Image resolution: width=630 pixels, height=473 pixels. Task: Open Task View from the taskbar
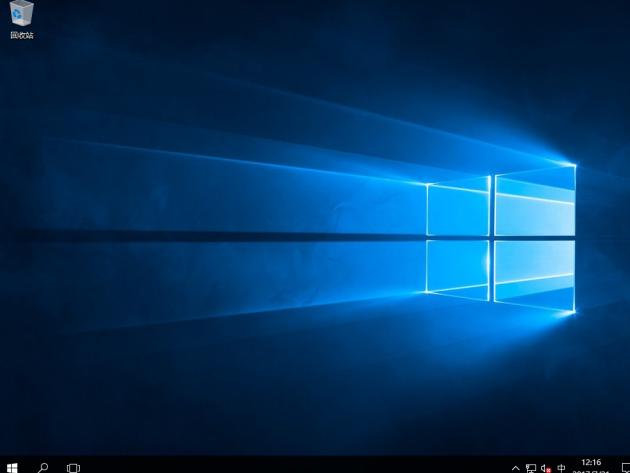point(73,466)
